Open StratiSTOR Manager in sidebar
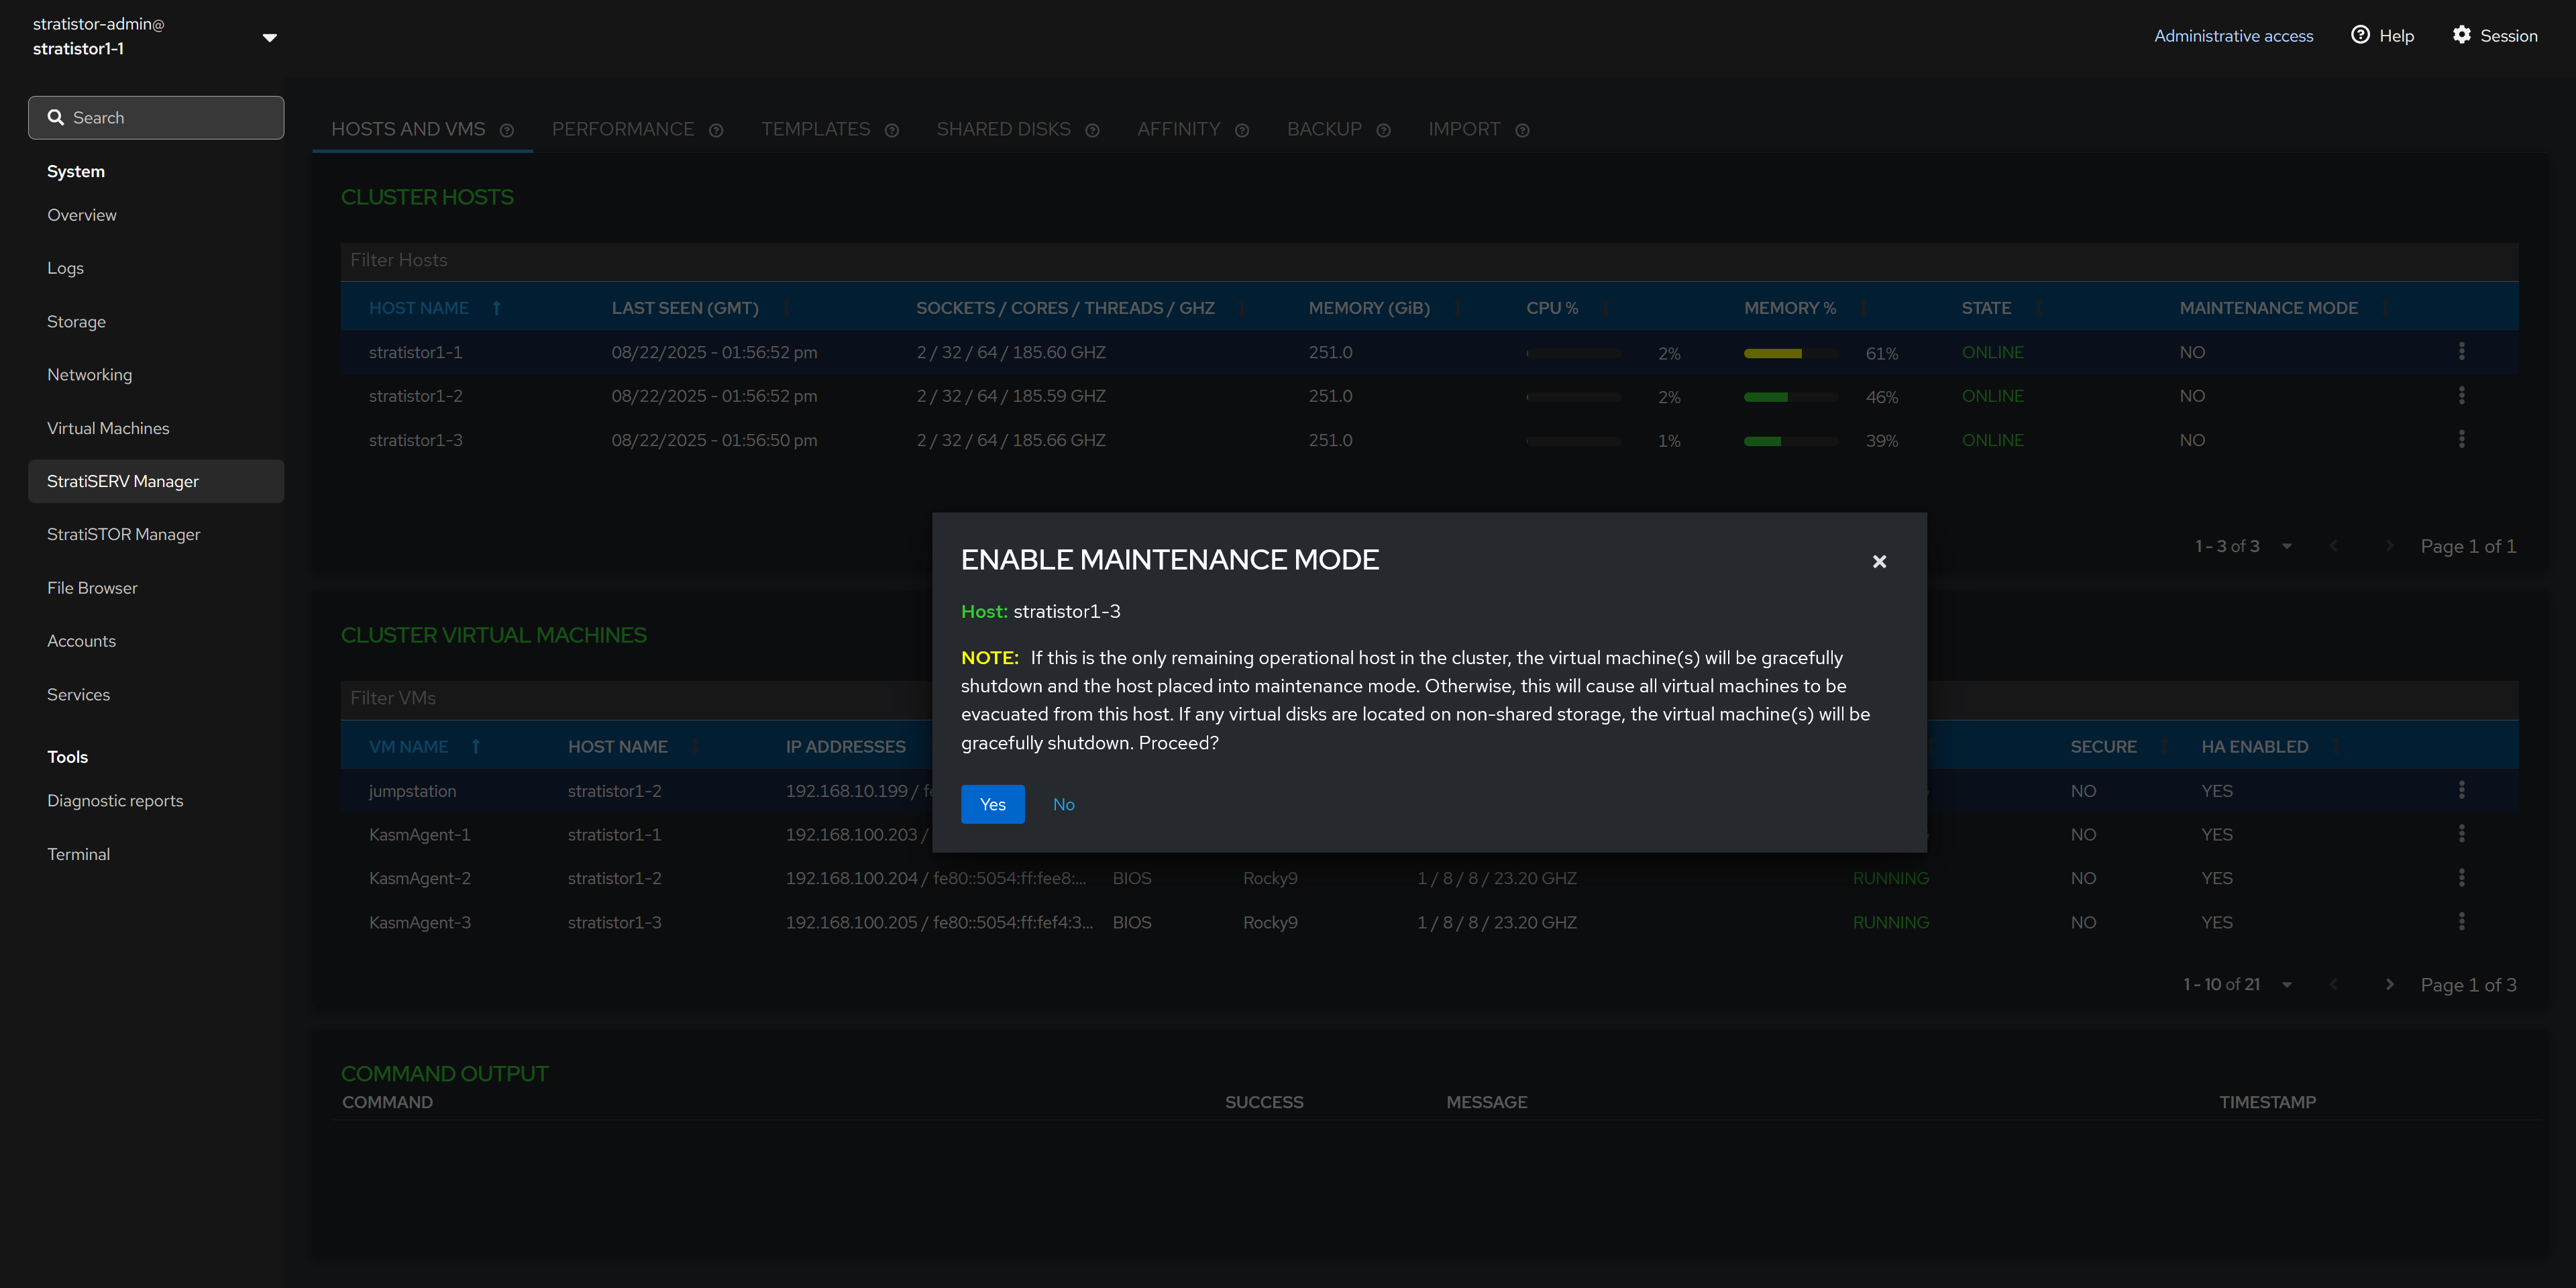This screenshot has width=2576, height=1288. pyautogui.click(x=124, y=534)
